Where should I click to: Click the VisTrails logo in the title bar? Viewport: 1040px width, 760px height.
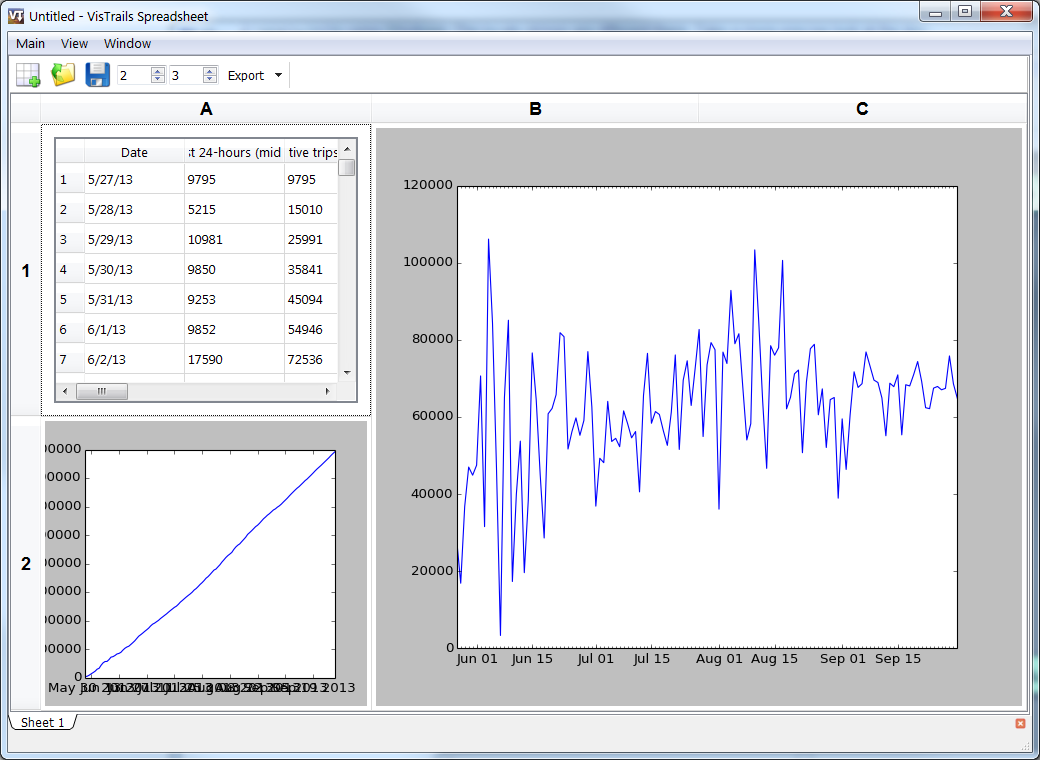(x=15, y=15)
